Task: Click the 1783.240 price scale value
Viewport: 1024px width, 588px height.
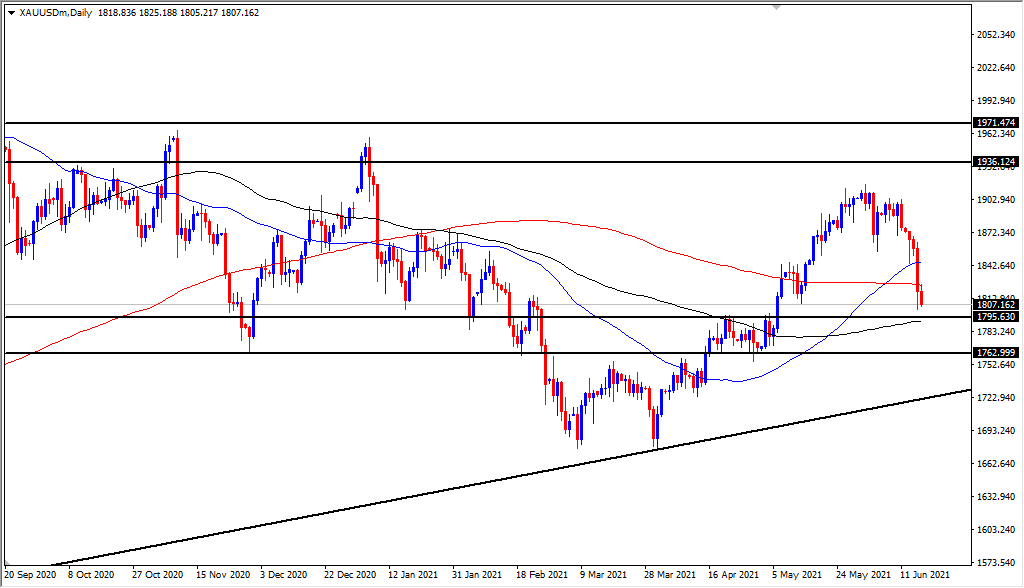Action: click(996, 332)
